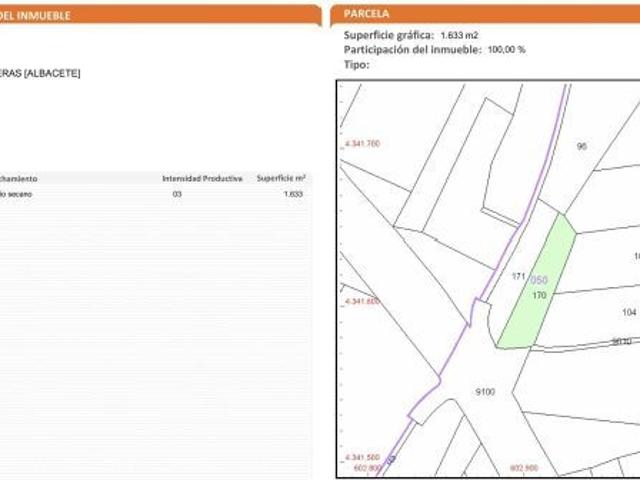This screenshot has width=640, height=480.
Task: Click parcel label 171 on the map
Action: pyautogui.click(x=518, y=276)
